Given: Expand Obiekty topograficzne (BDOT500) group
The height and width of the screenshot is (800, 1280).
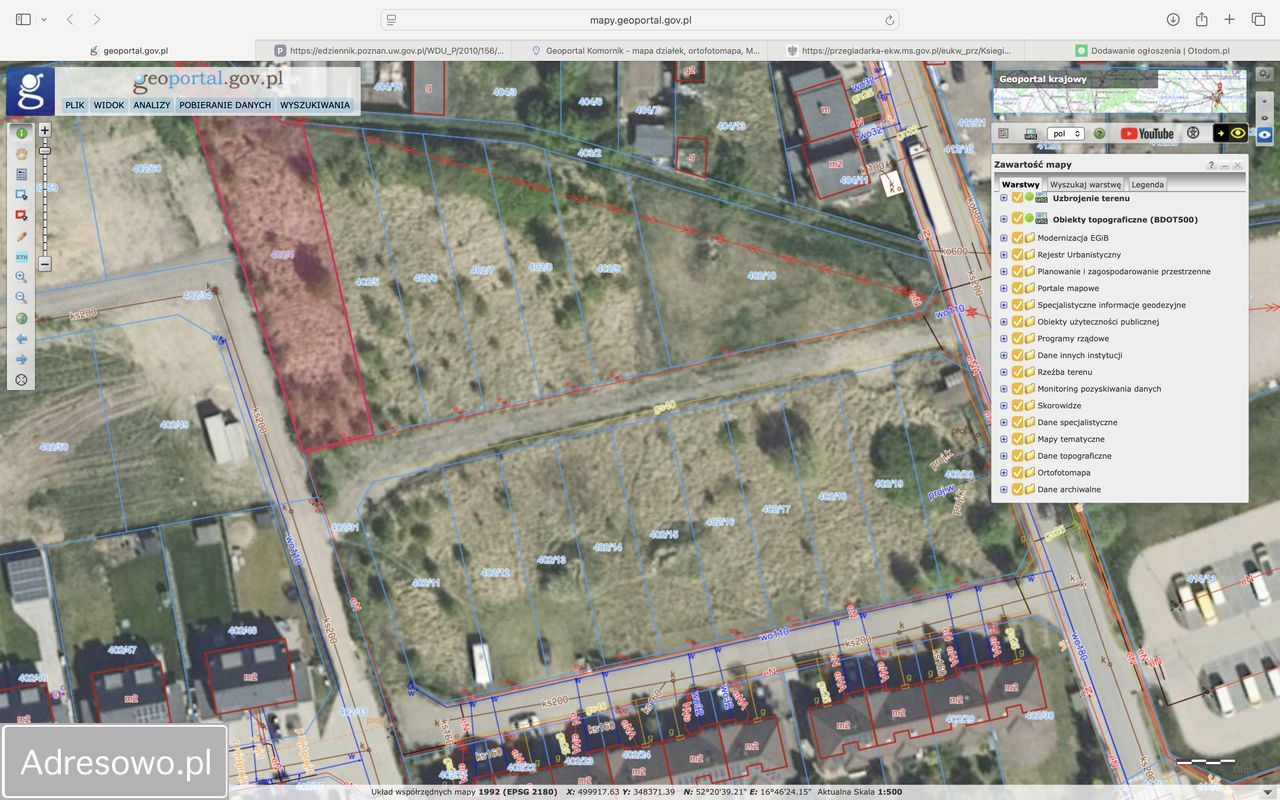Looking at the screenshot, I should tap(1003, 219).
